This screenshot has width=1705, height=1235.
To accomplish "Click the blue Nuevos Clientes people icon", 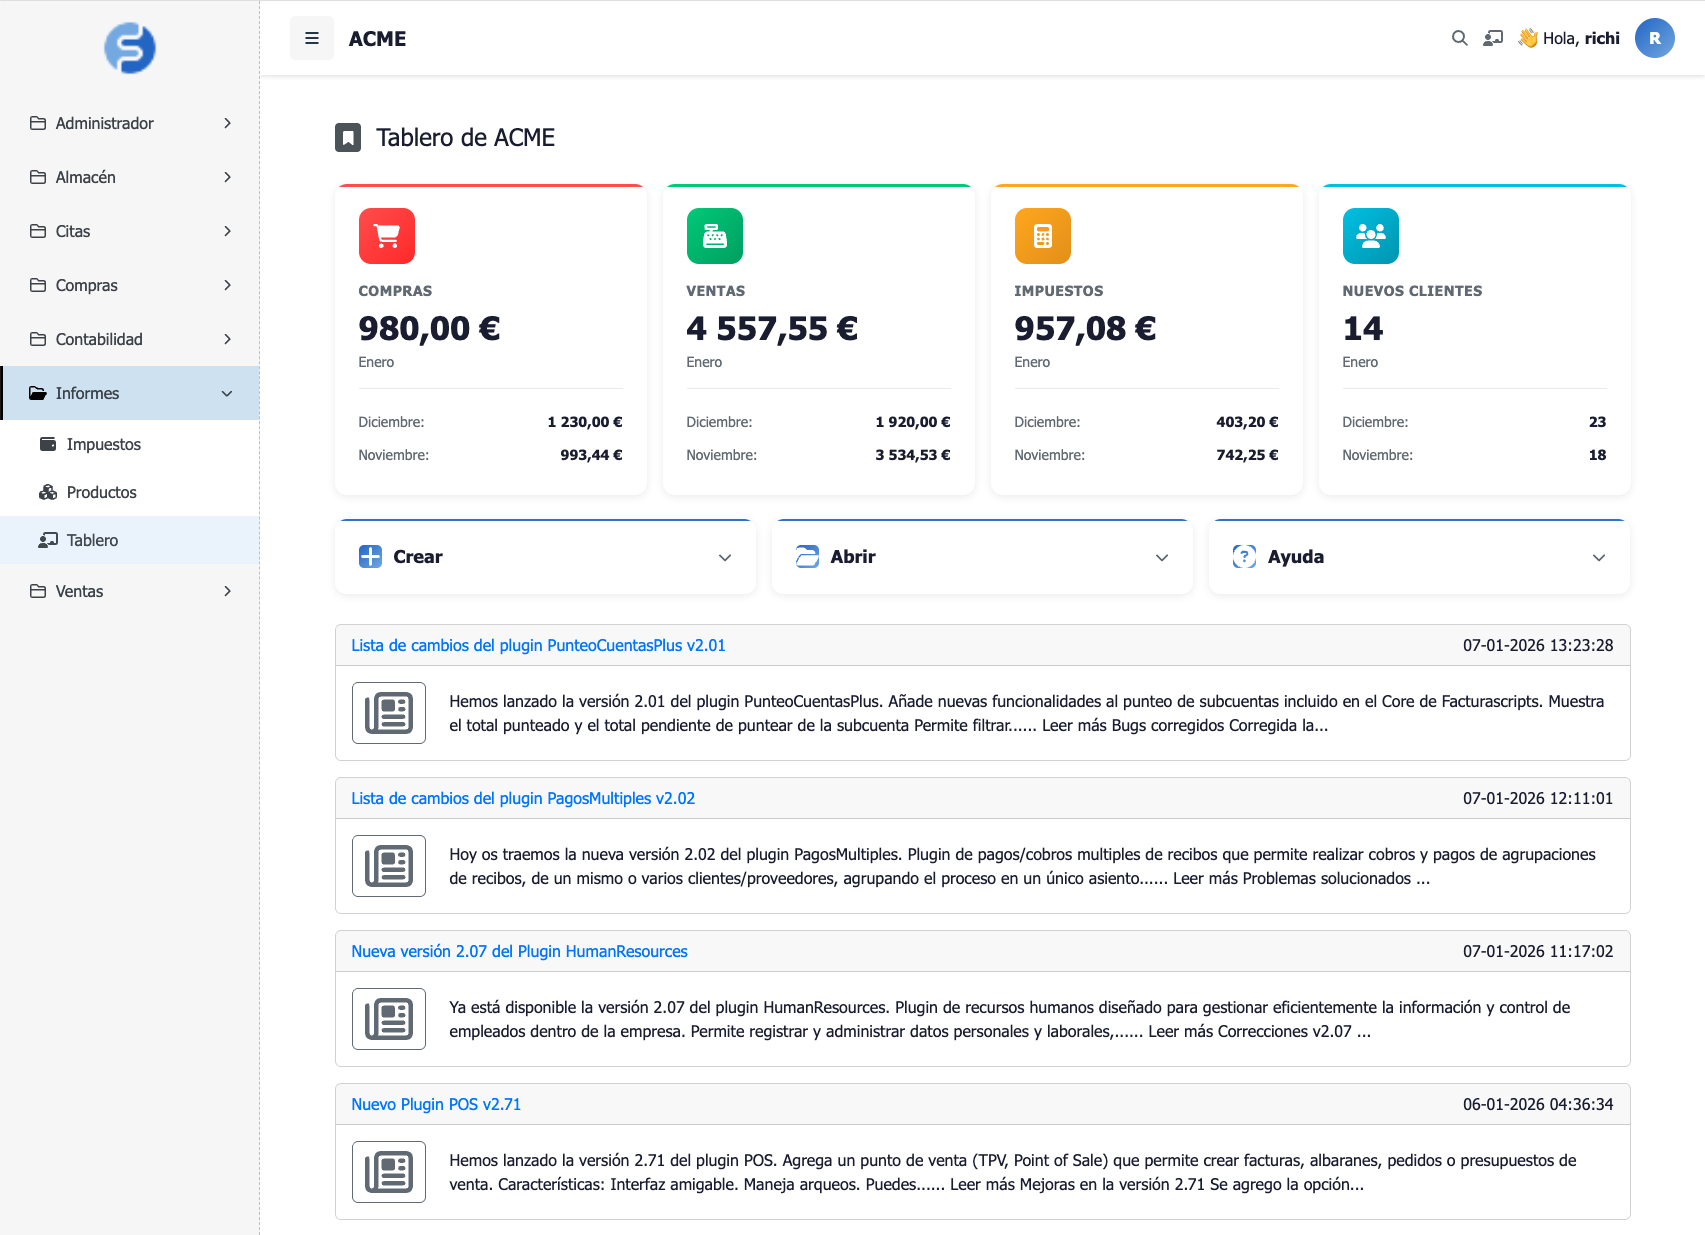I will point(1370,236).
